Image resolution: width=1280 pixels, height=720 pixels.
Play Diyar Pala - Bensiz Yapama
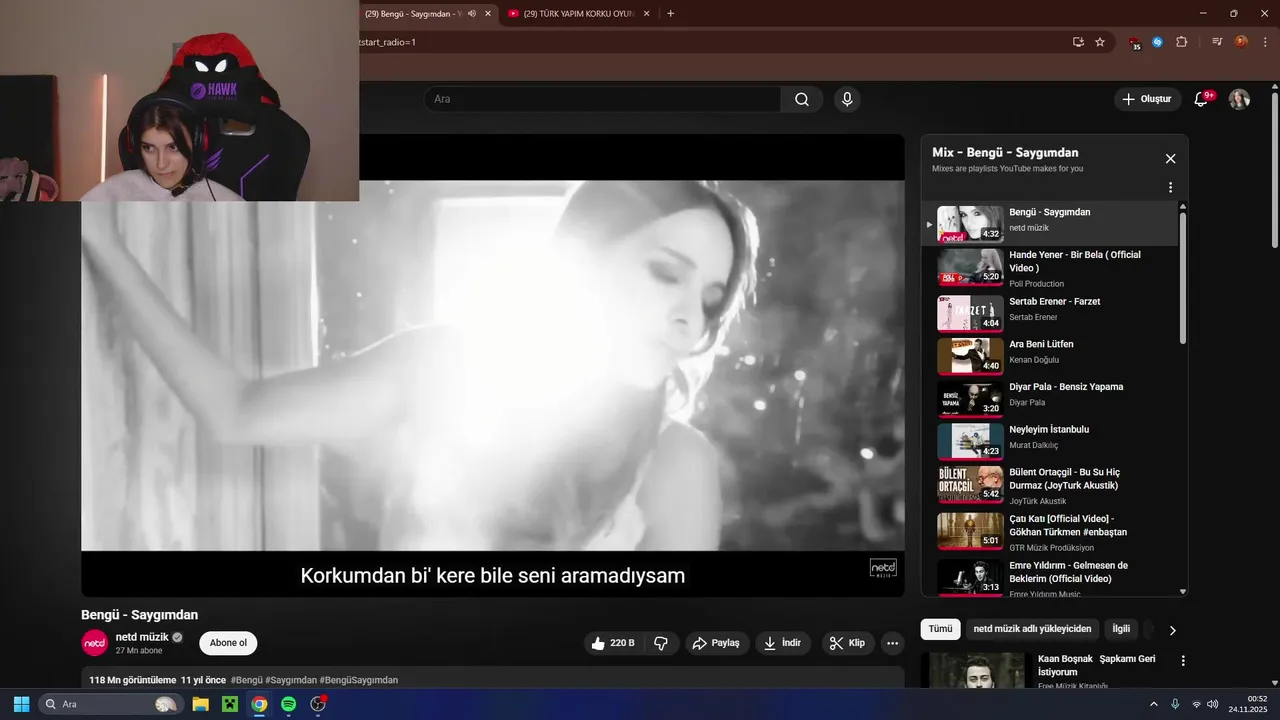pos(1050,397)
